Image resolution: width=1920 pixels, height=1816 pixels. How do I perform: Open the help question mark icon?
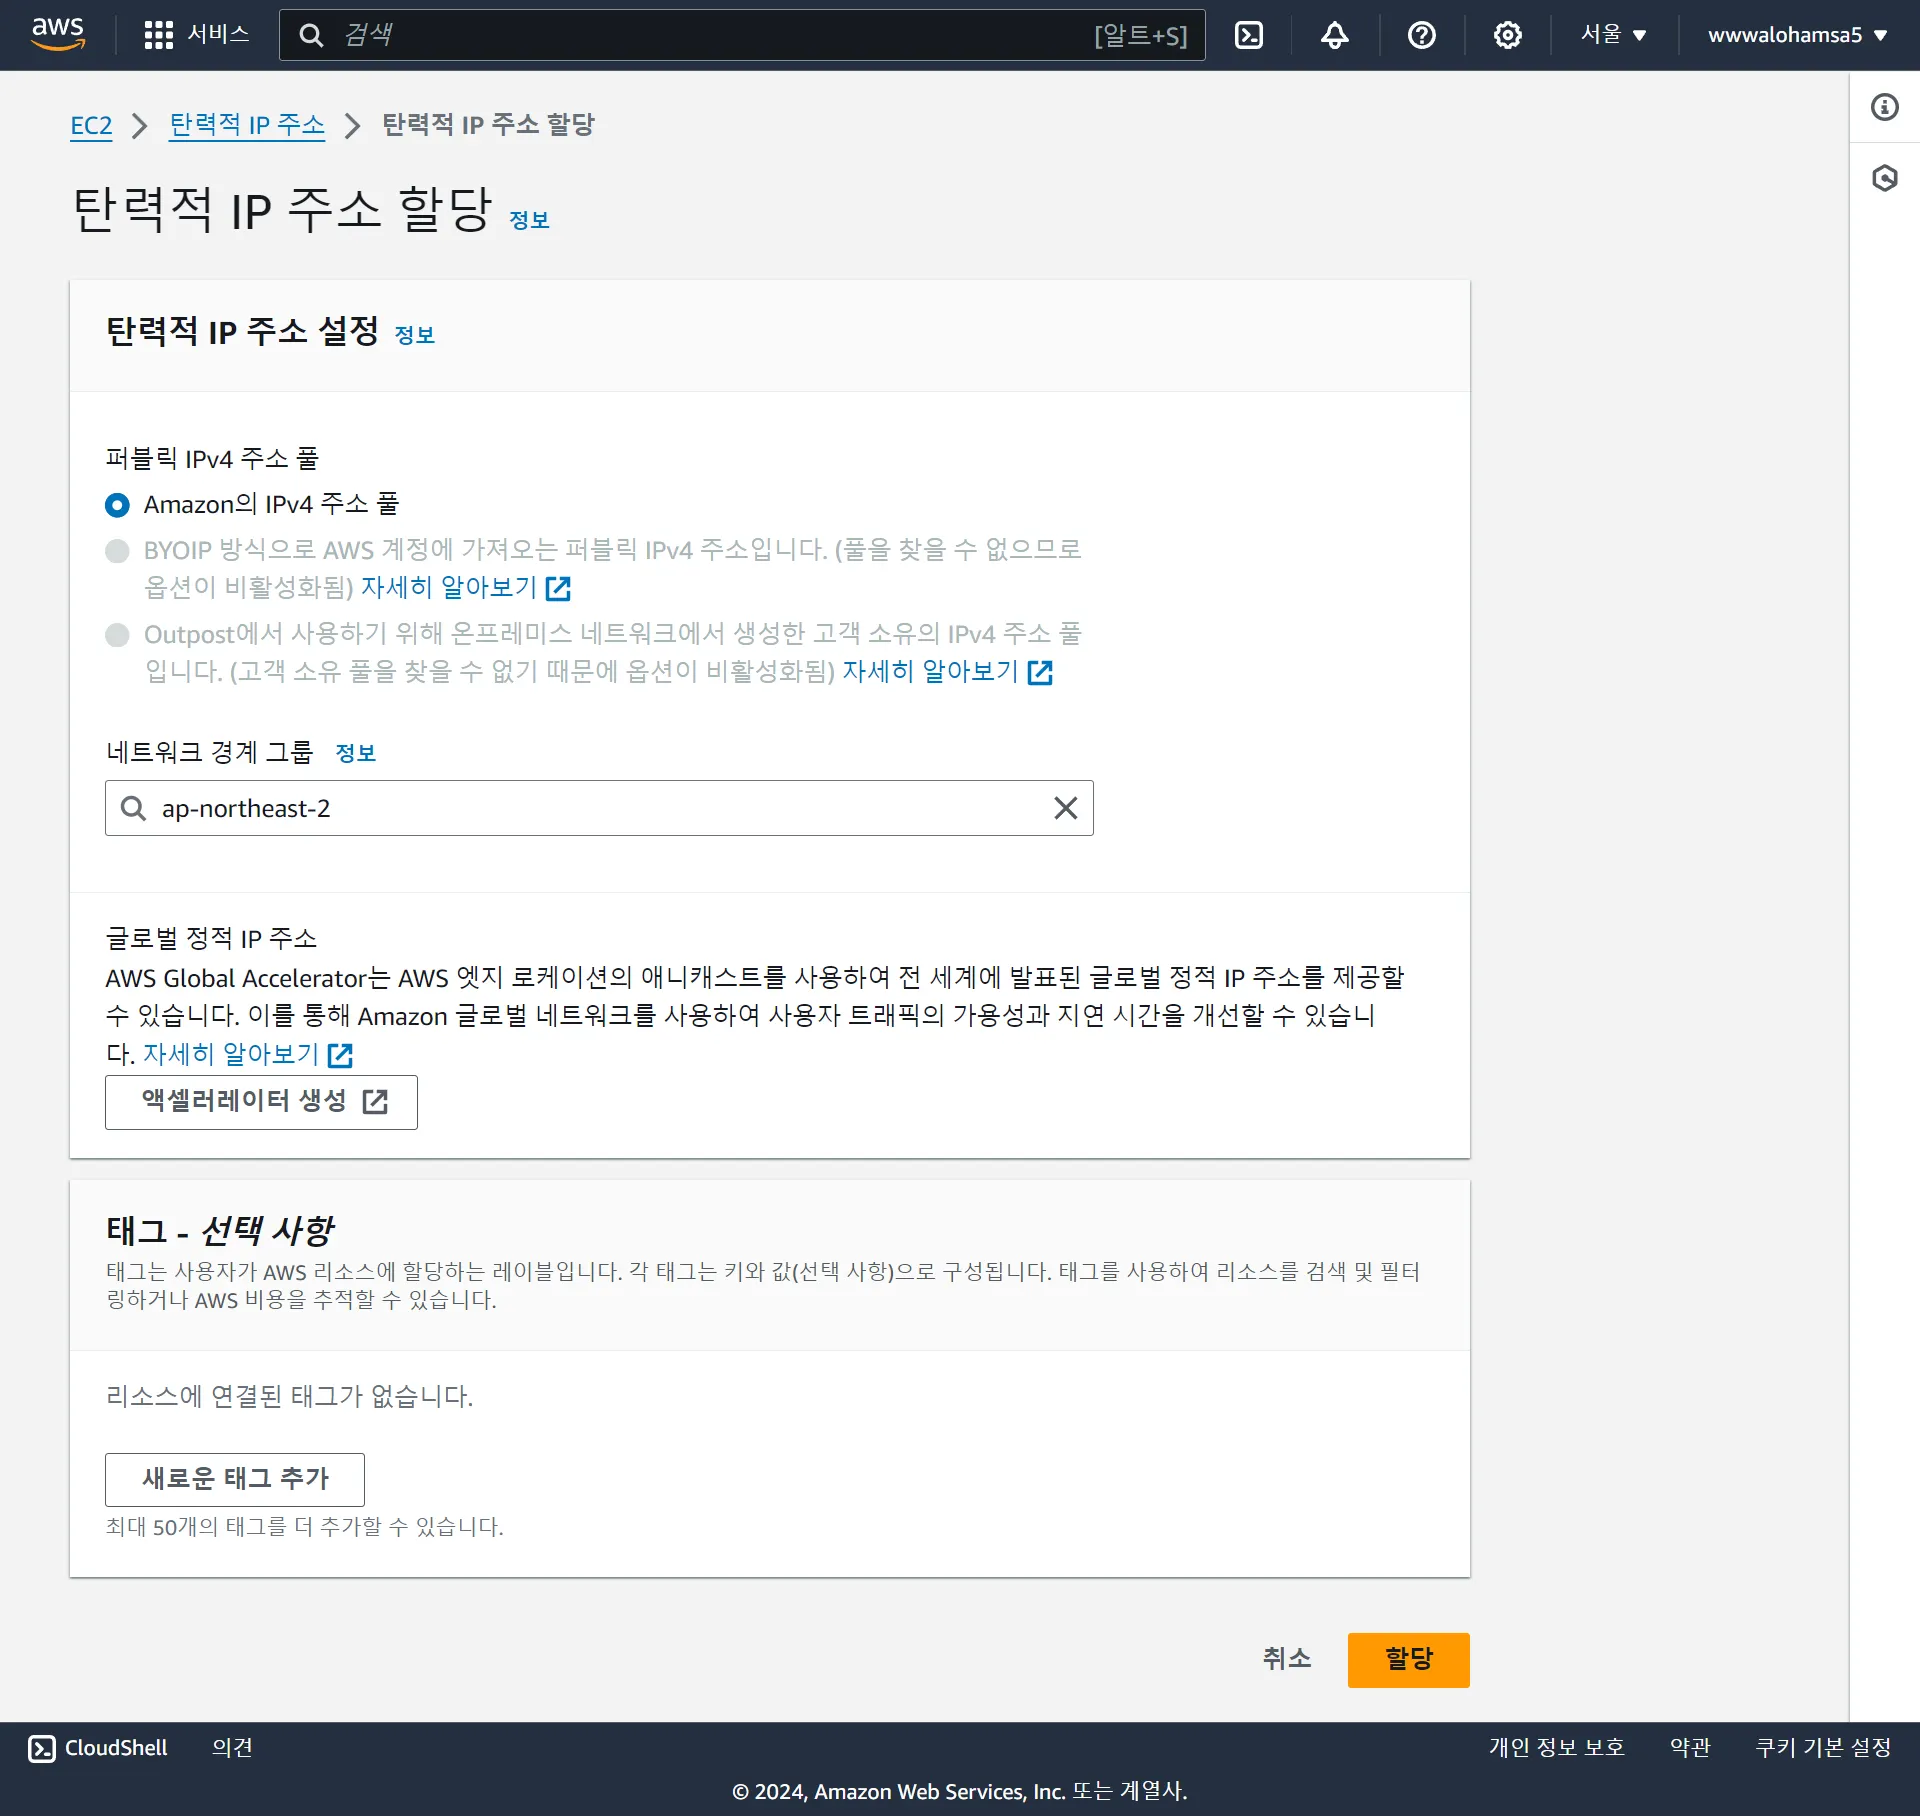(1421, 35)
